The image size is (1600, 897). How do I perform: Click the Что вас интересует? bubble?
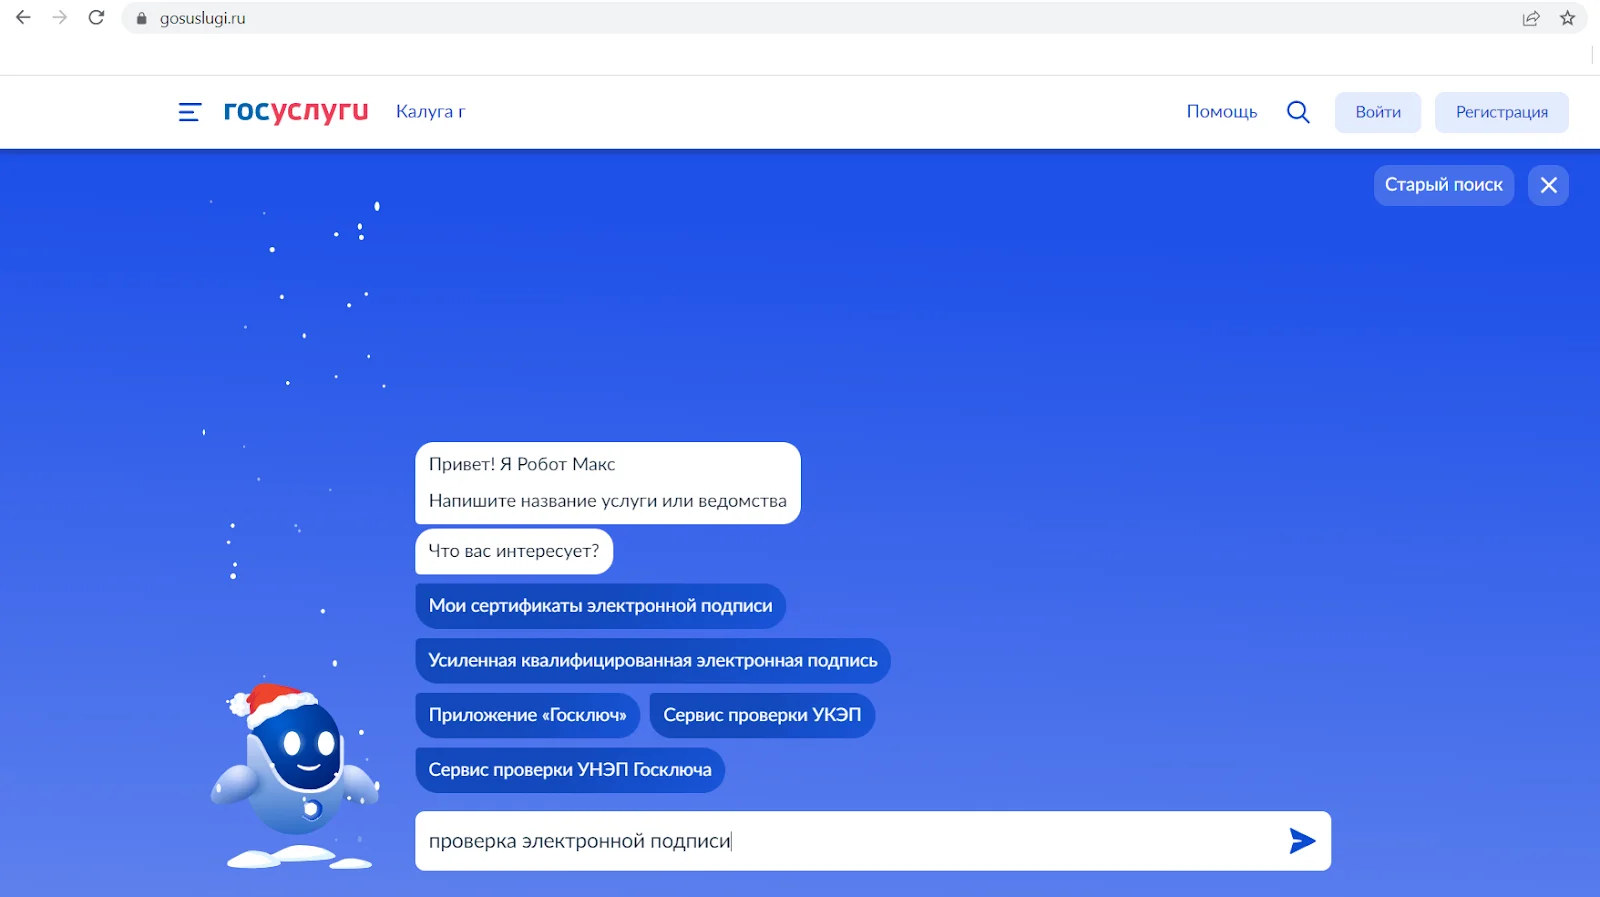(x=514, y=551)
